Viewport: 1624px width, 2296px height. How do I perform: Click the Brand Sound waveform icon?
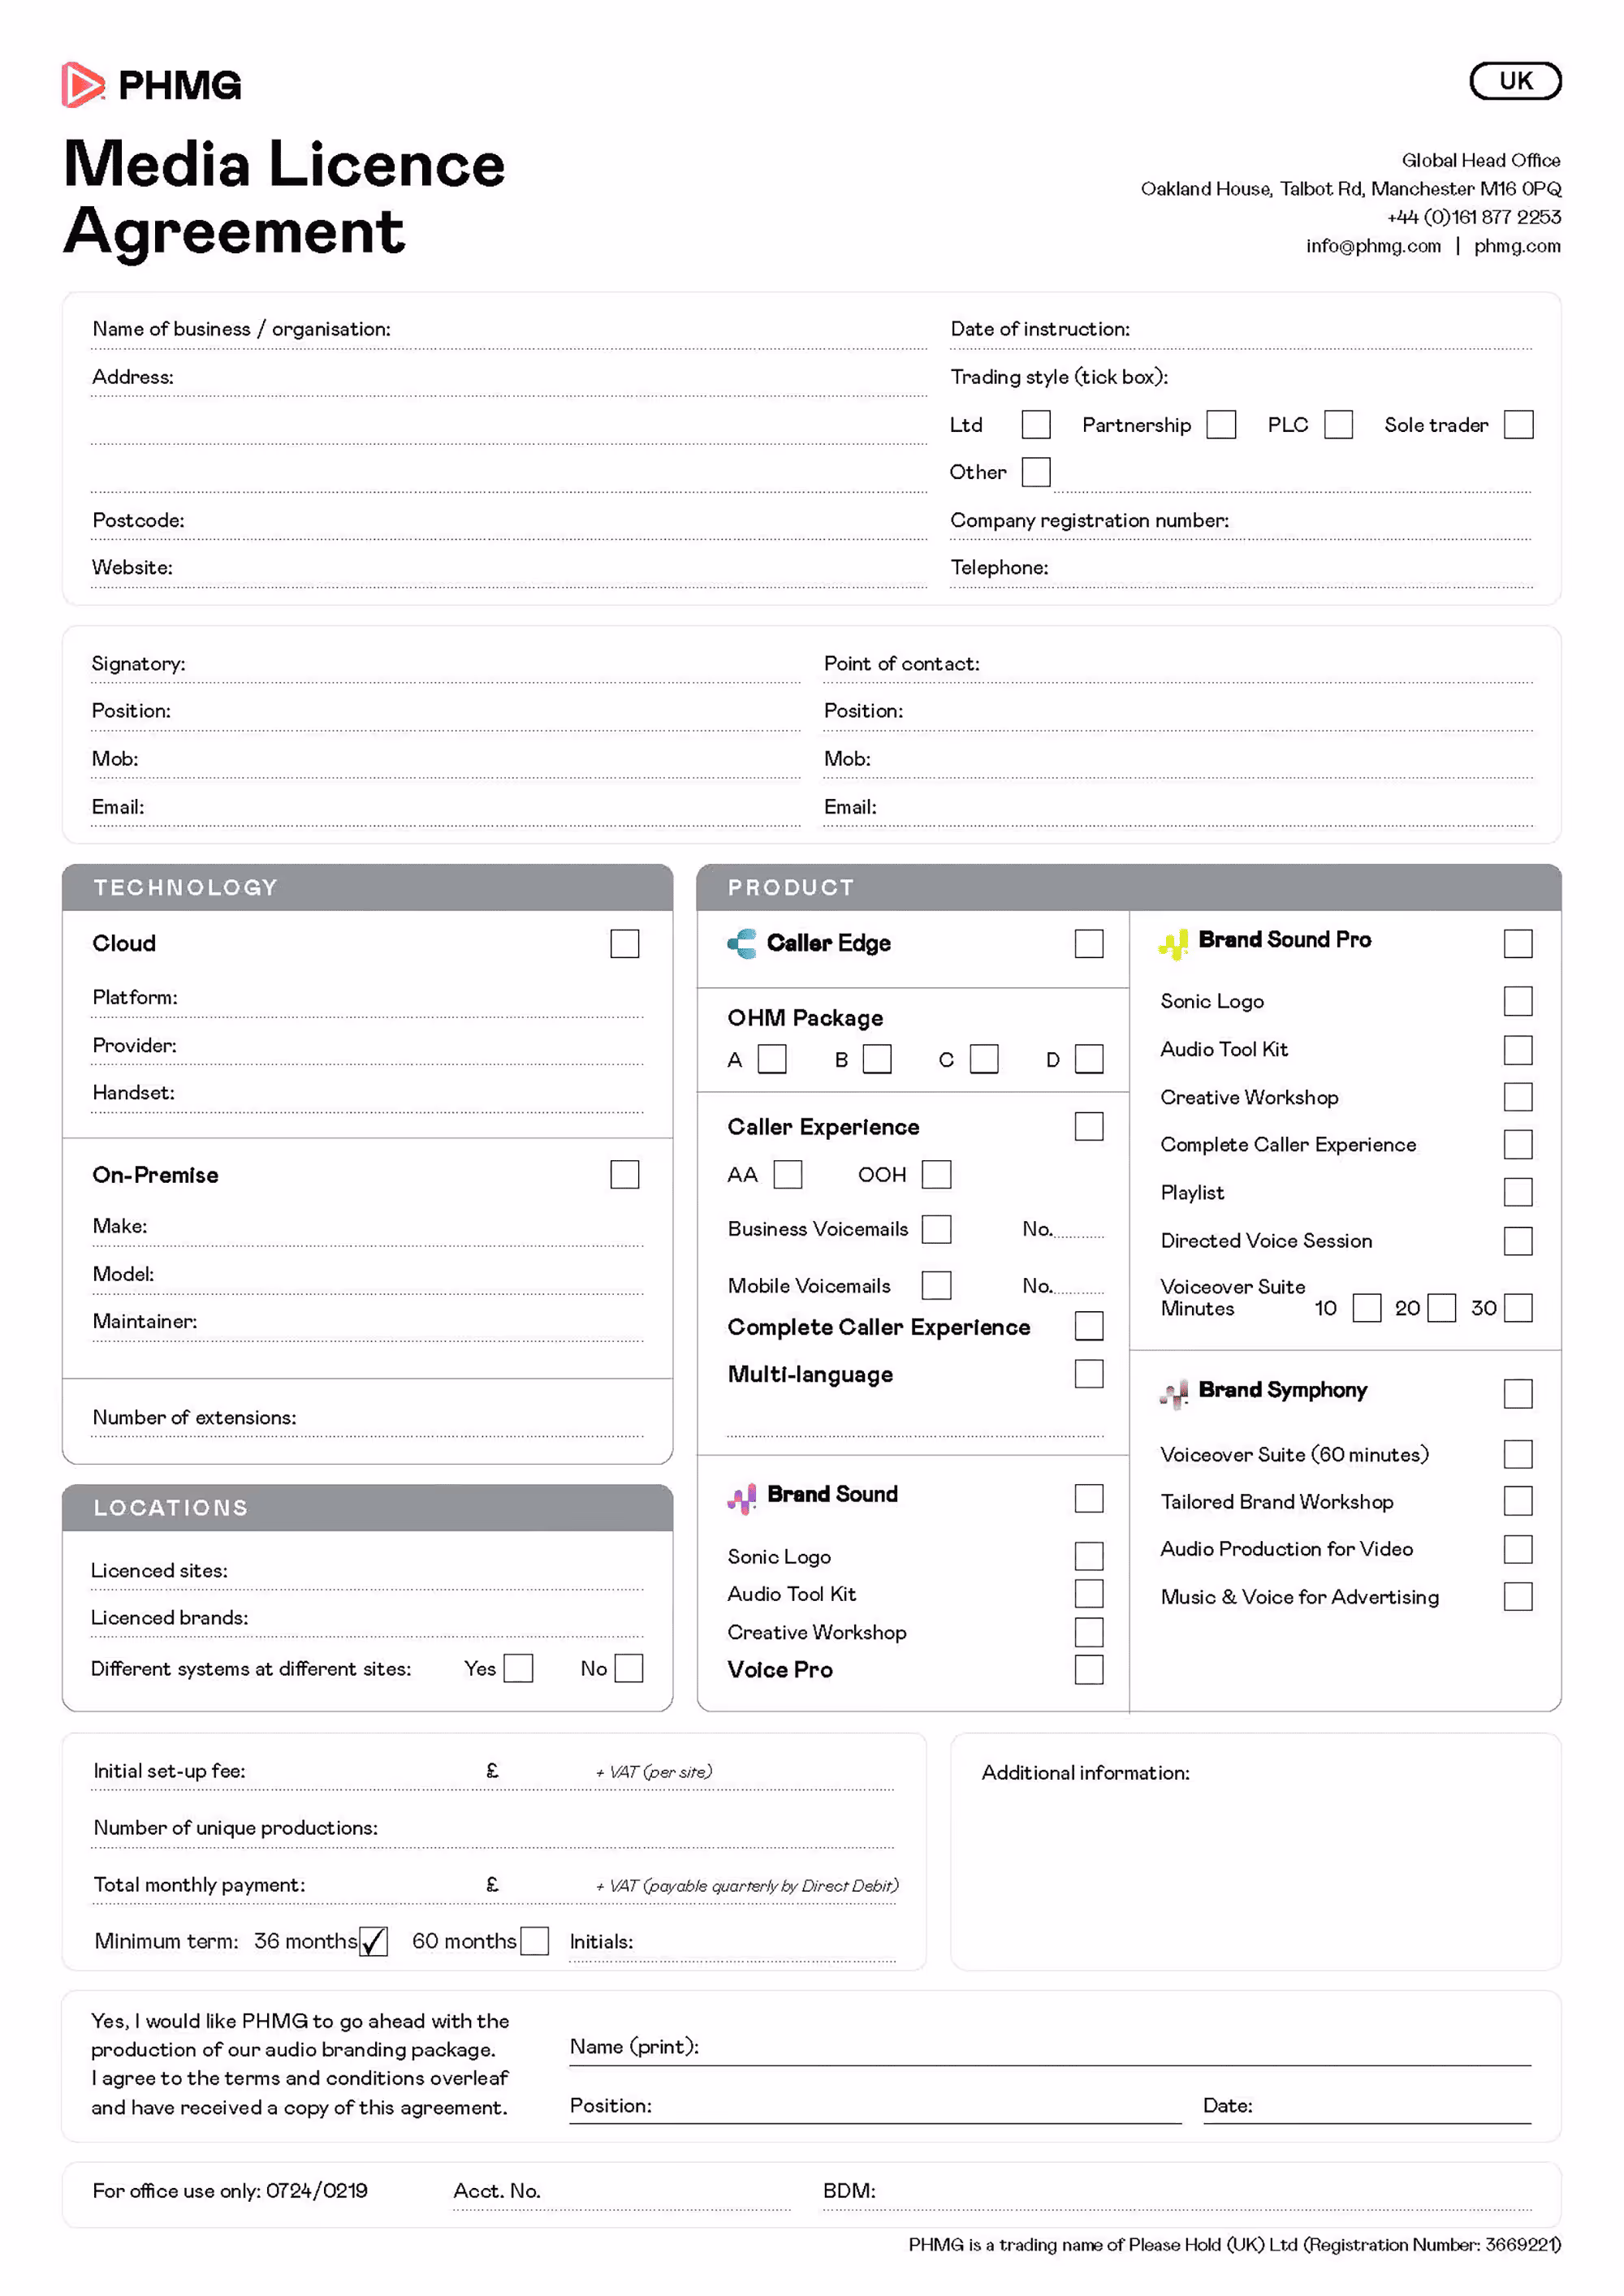pyautogui.click(x=742, y=1497)
